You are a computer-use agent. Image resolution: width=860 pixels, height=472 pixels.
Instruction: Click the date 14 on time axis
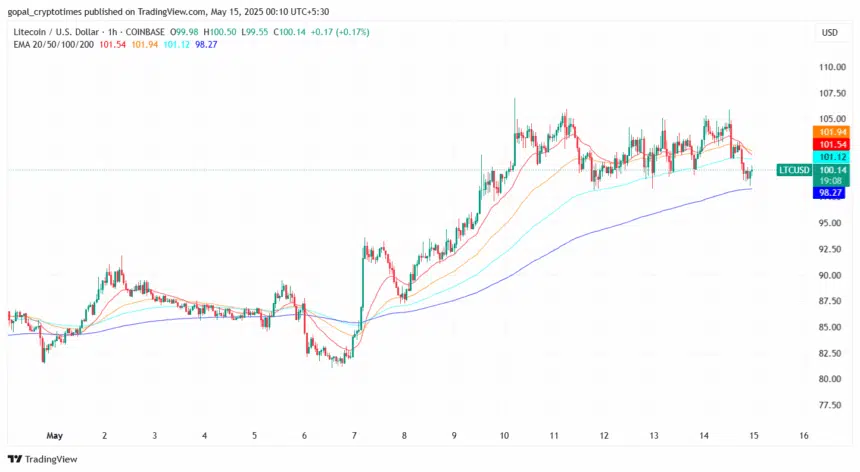tap(704, 436)
